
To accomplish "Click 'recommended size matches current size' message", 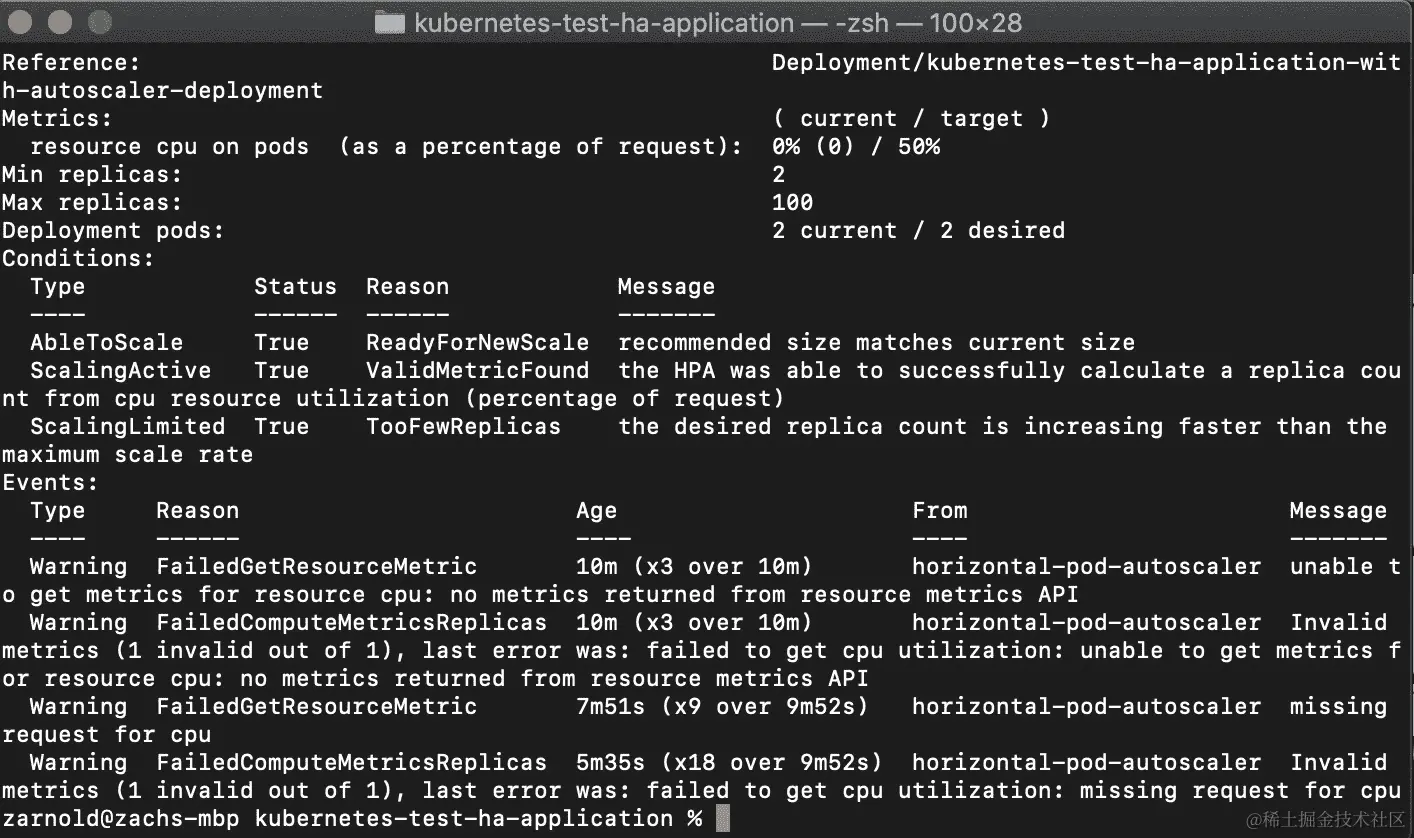I will coord(877,343).
